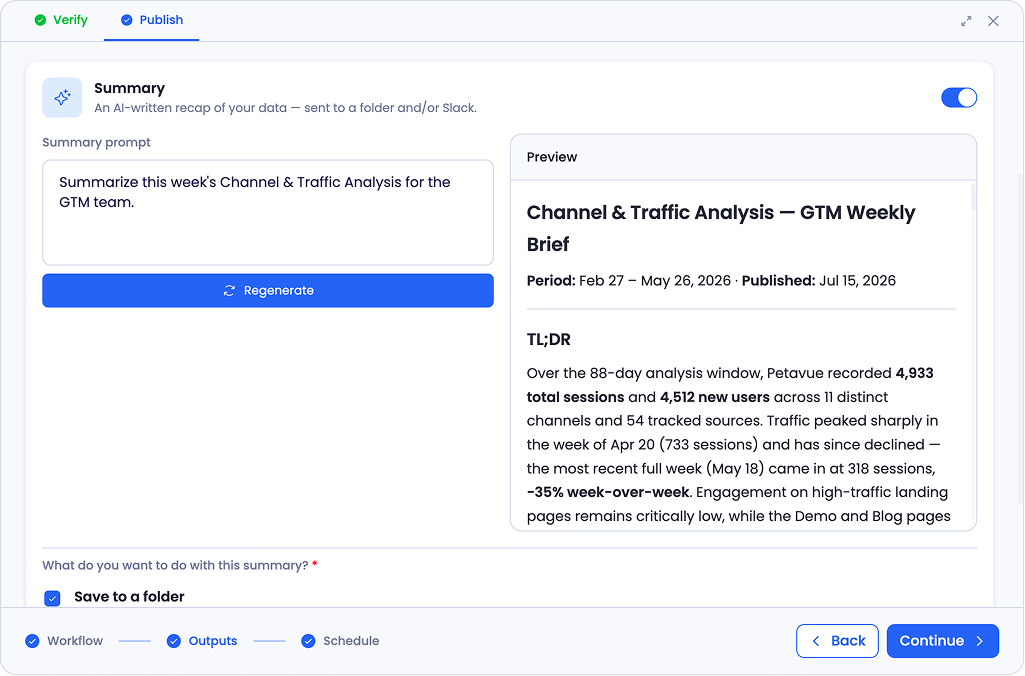The image size is (1025, 676).
Task: Click the preview panel scrollbar
Action: coord(973,197)
